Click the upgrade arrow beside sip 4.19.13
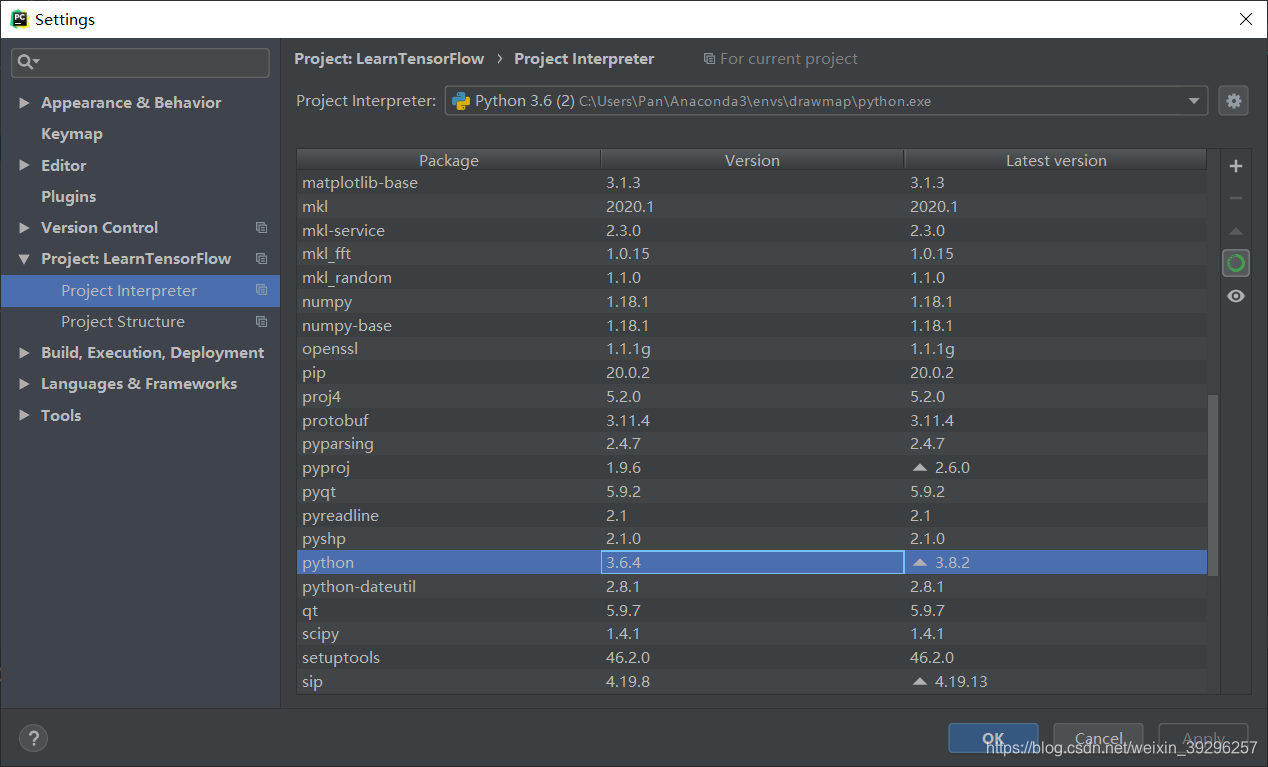This screenshot has height=767, width=1268. 919,681
